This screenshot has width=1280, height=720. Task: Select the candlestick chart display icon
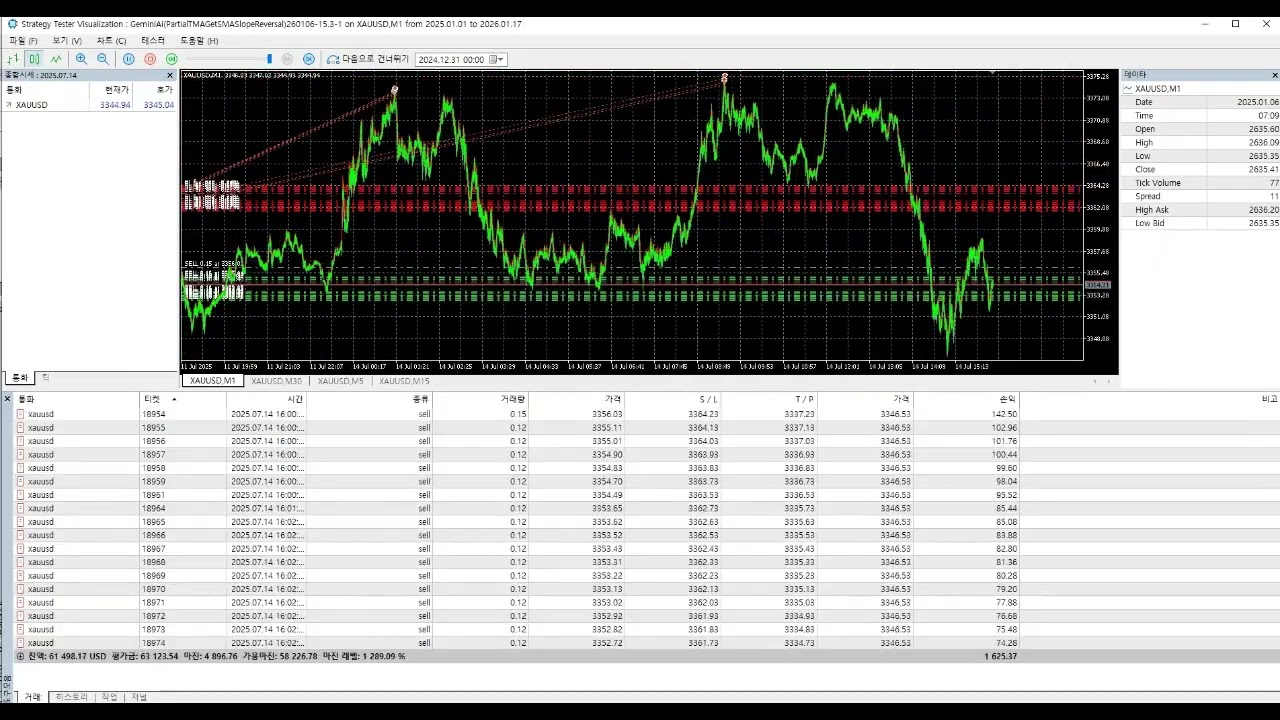tap(34, 59)
